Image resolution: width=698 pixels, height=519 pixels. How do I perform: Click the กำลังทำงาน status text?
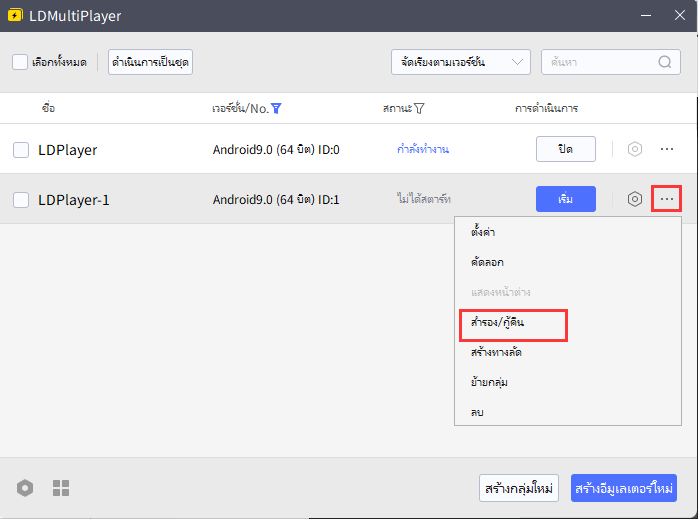423,149
